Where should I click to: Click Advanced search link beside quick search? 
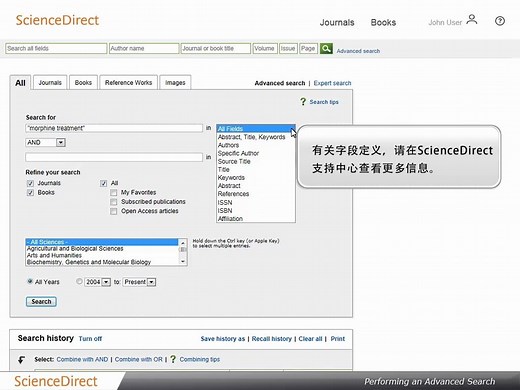click(x=358, y=51)
